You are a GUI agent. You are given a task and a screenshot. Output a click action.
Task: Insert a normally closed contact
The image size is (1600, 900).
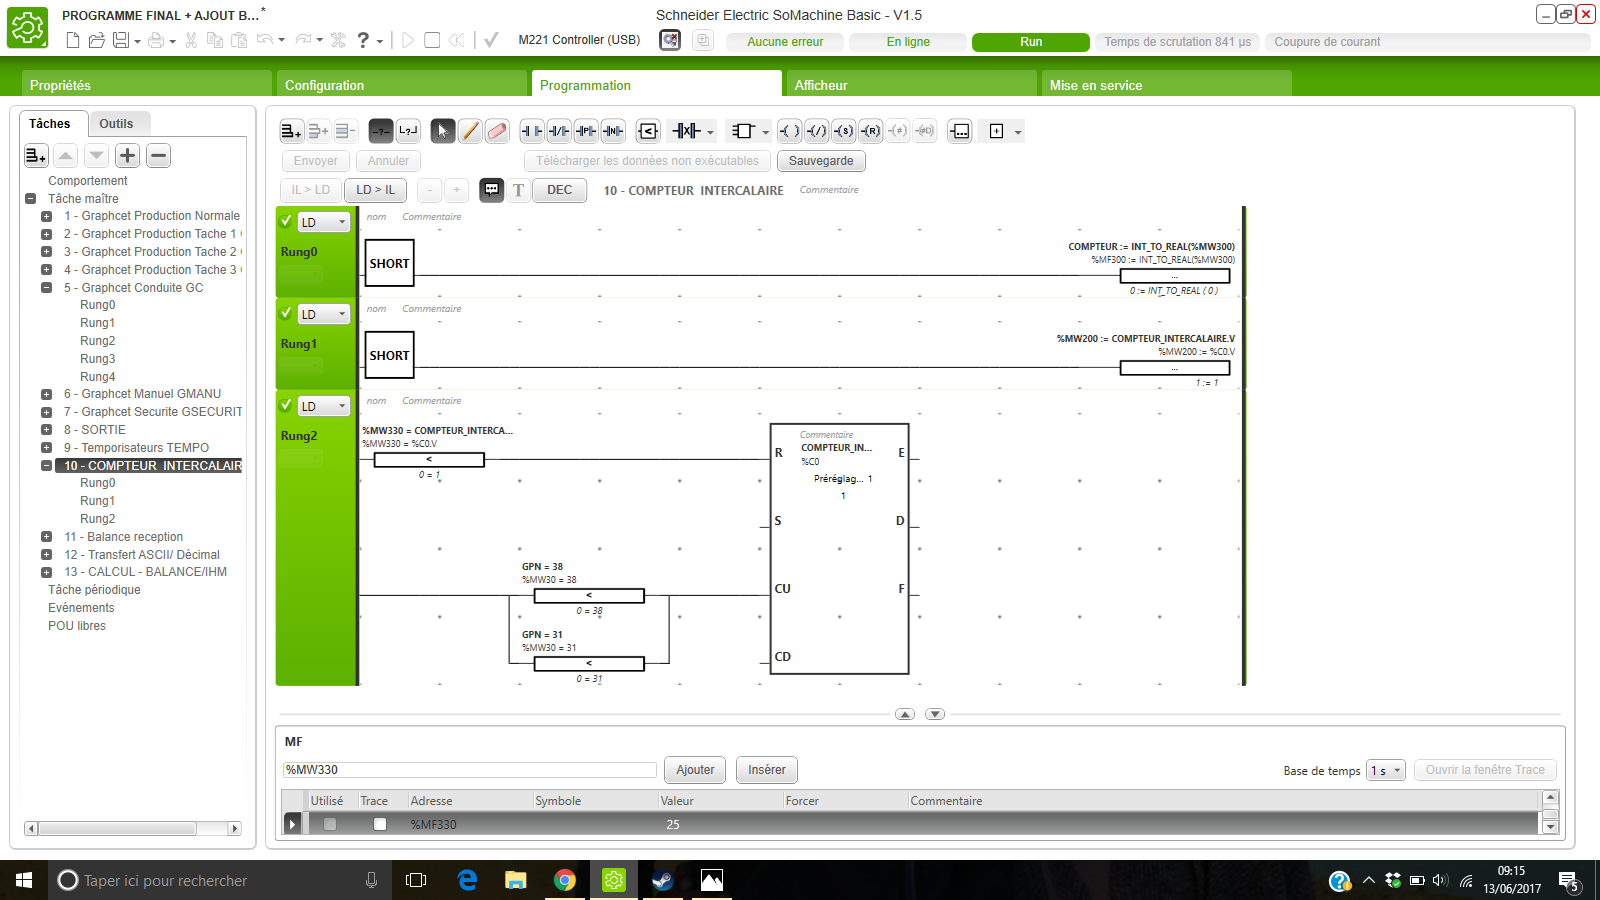tap(559, 131)
